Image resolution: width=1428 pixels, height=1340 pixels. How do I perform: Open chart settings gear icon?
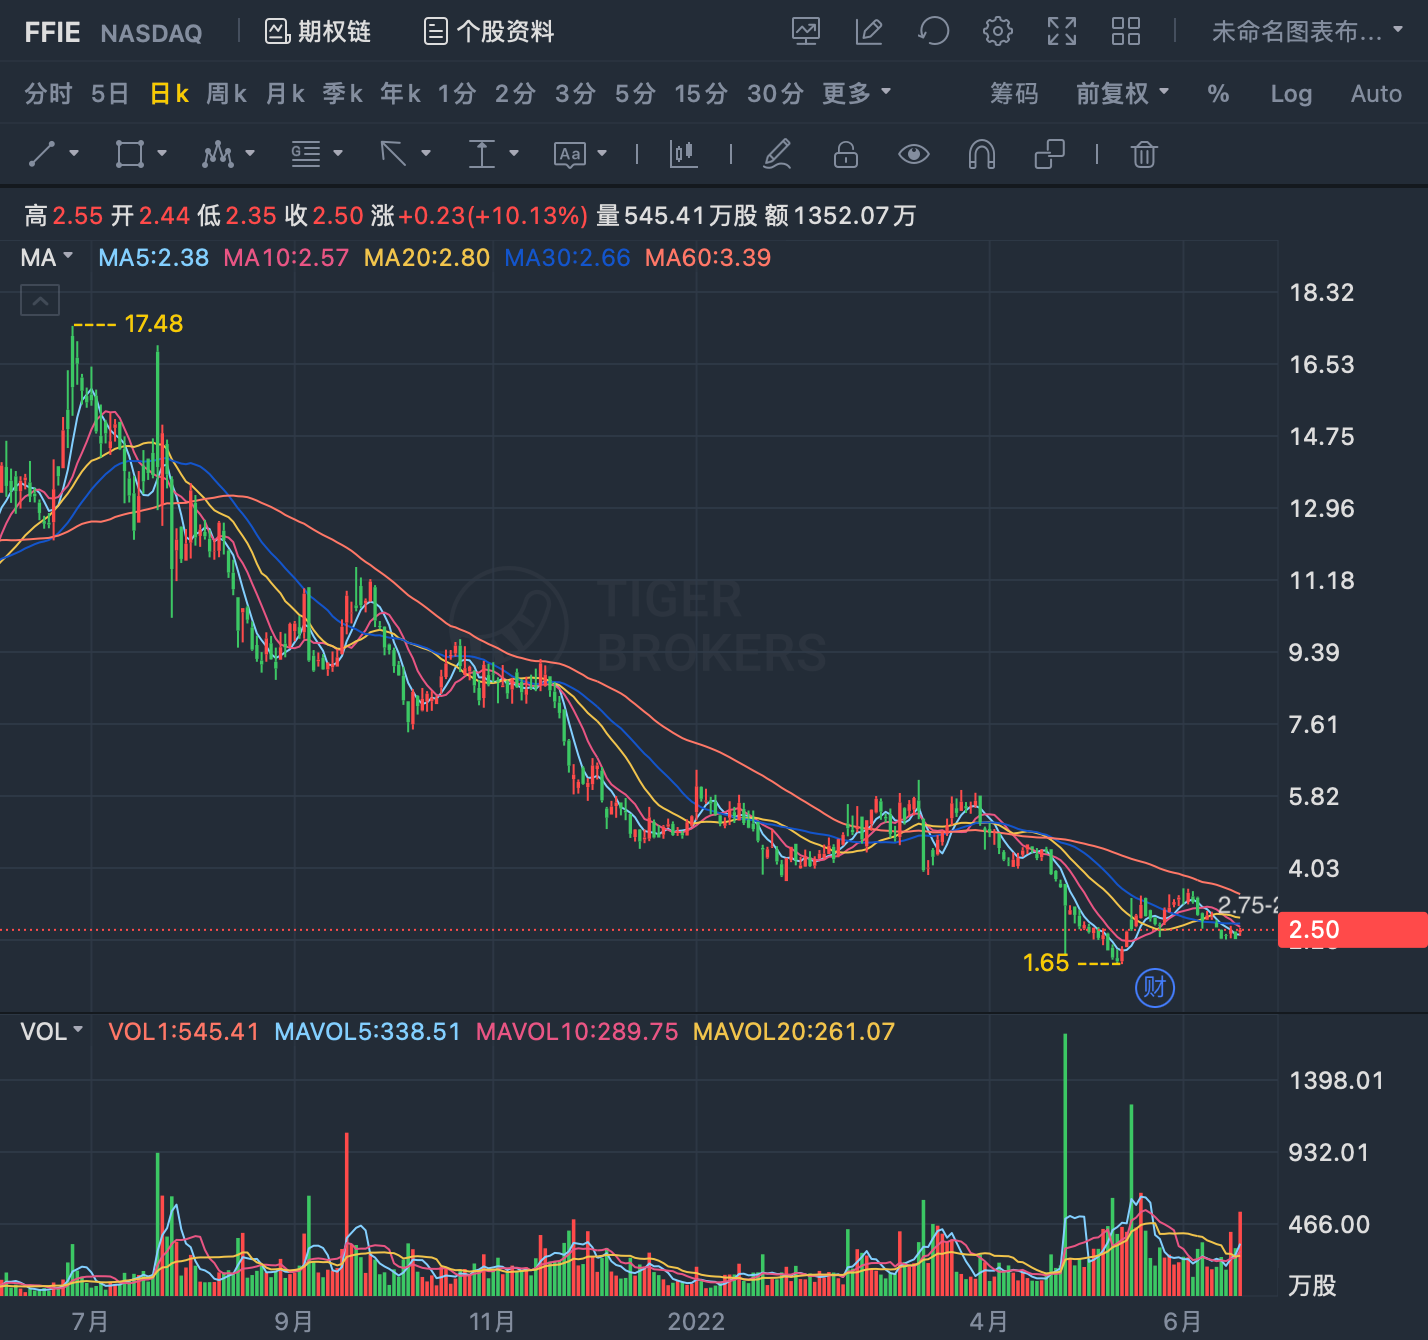(x=997, y=32)
